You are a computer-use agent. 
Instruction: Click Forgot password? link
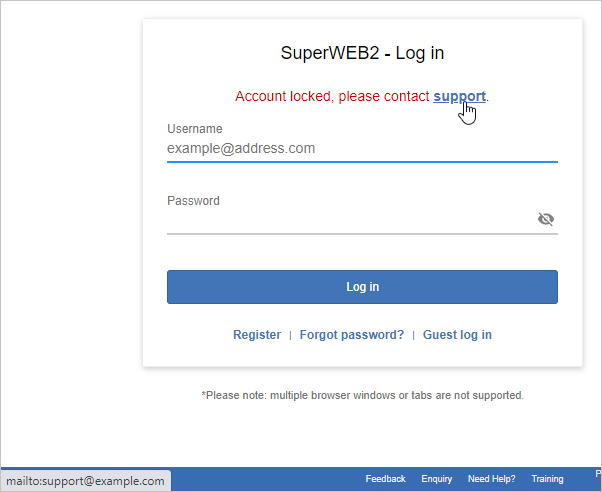click(352, 335)
